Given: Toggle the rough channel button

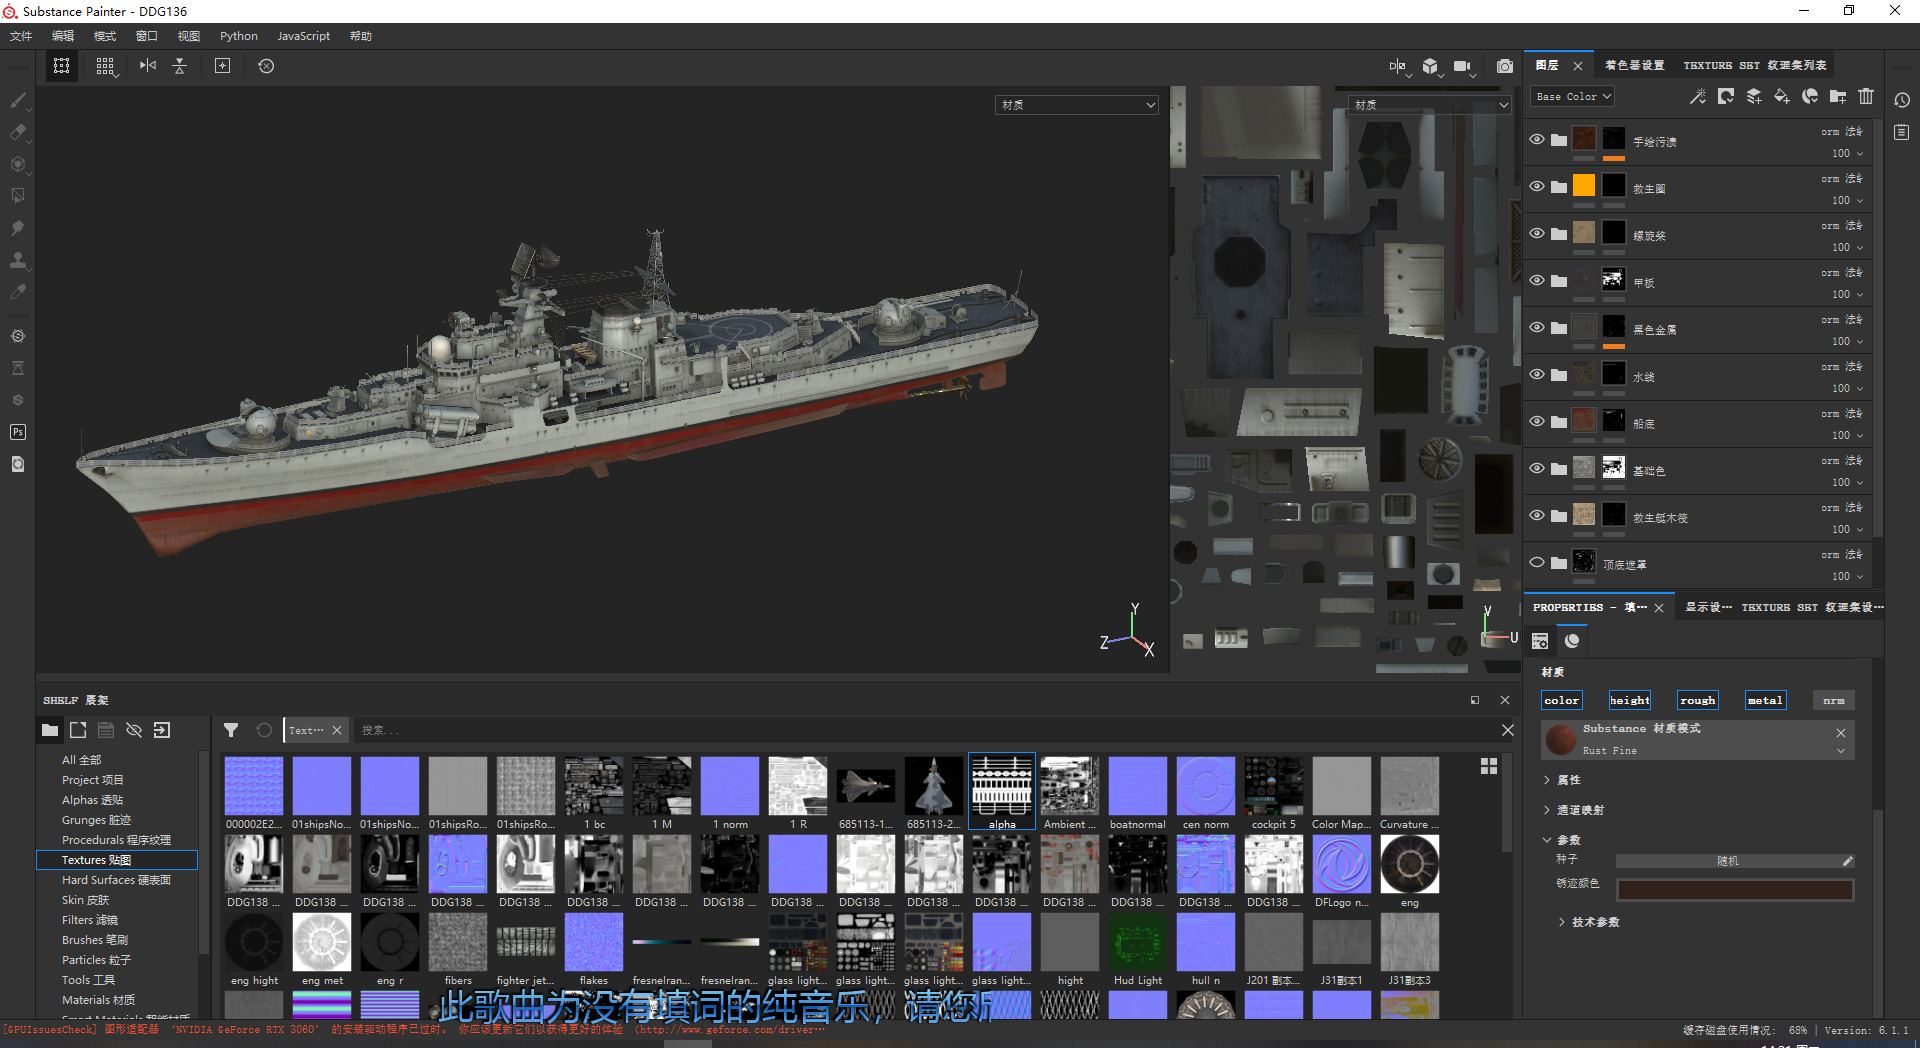Looking at the screenshot, I should pyautogui.click(x=1698, y=700).
